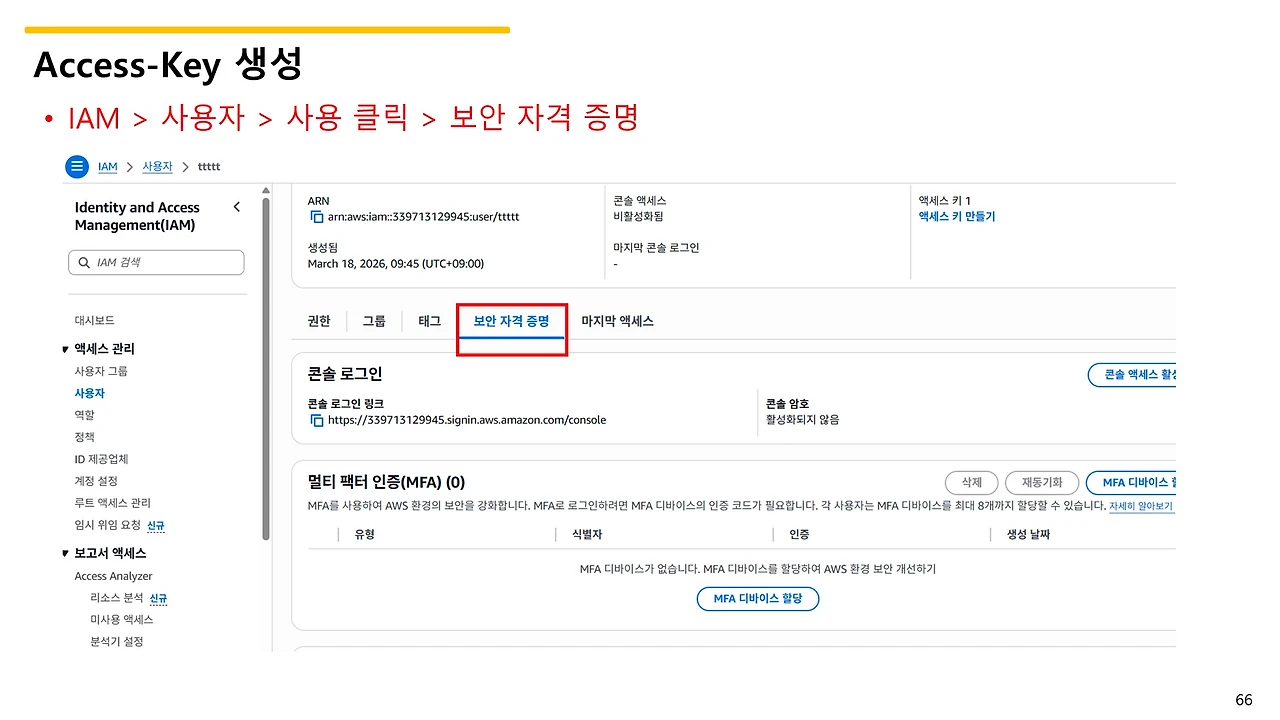This screenshot has width=1280, height=720.
Task: Open the navigation hamburger menu icon
Action: pyautogui.click(x=77, y=166)
